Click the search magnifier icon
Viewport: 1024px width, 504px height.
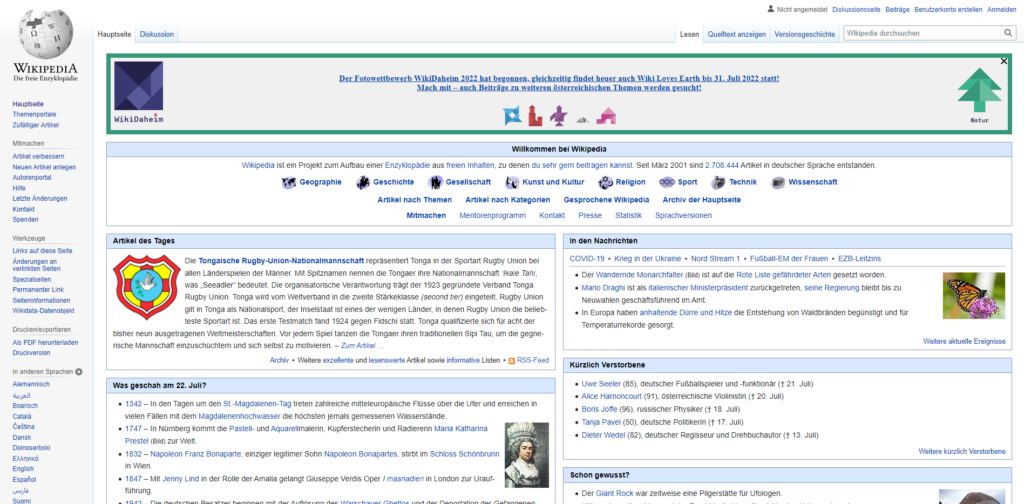coord(1008,33)
